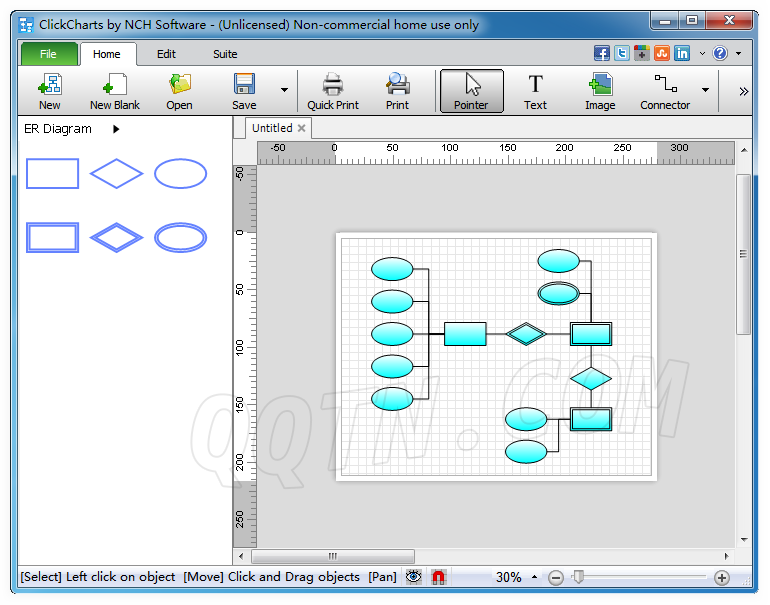Click the zoom slider handle
This screenshot has height=605, width=770.
tap(577, 577)
